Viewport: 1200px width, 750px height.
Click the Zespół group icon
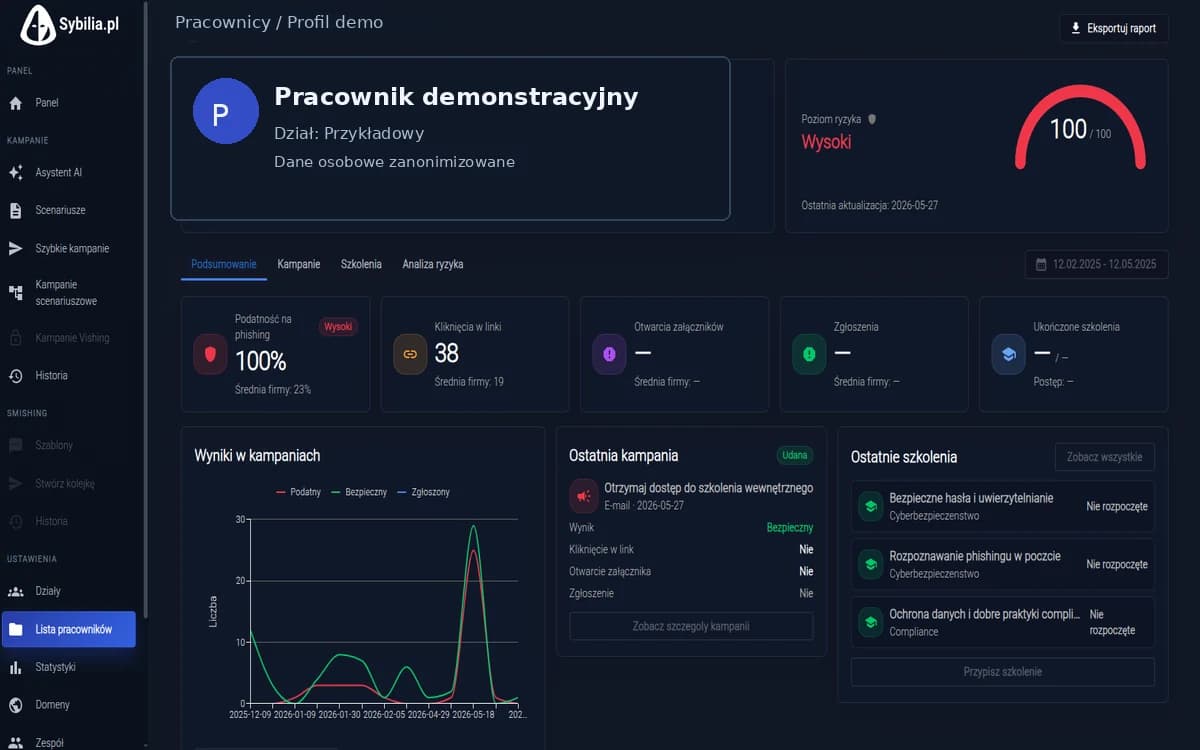[x=15, y=743]
